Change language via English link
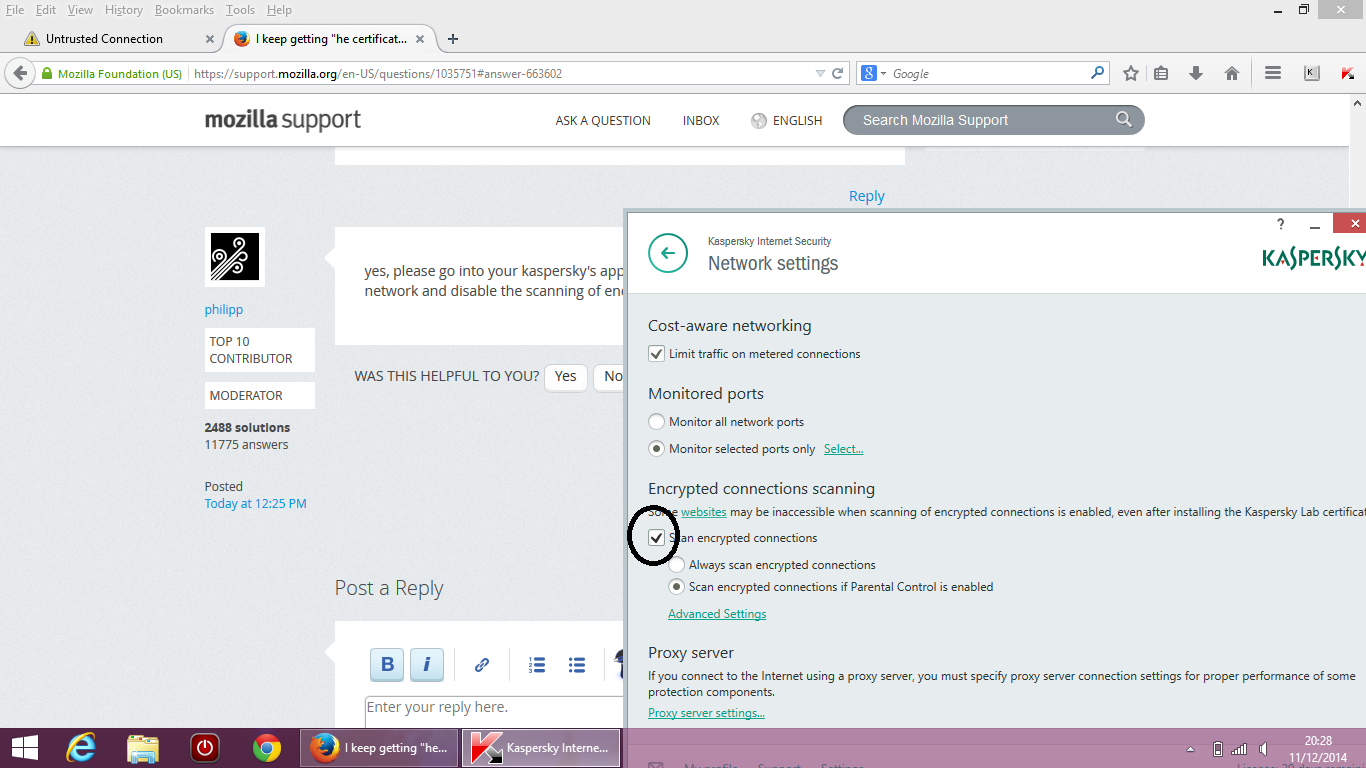The width and height of the screenshot is (1366, 768). click(x=787, y=120)
